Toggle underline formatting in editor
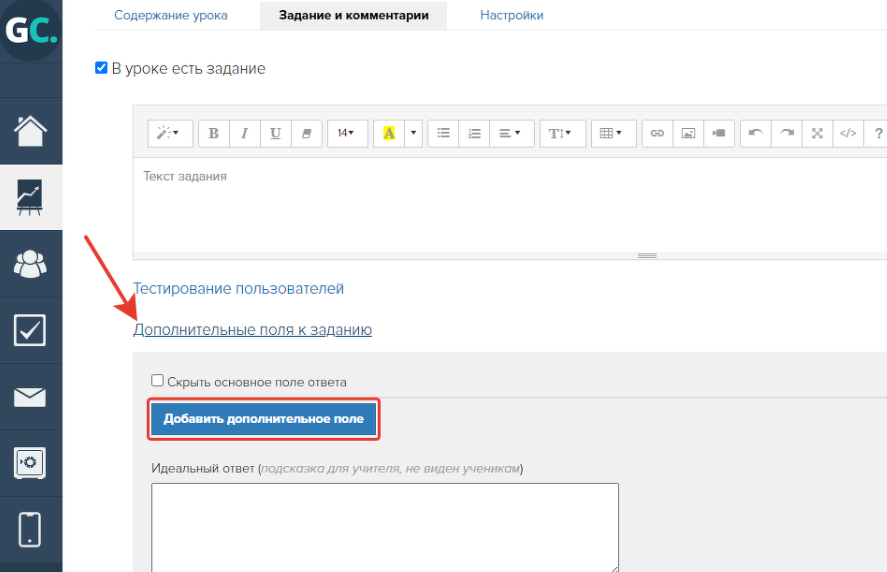887x572 pixels. (275, 134)
